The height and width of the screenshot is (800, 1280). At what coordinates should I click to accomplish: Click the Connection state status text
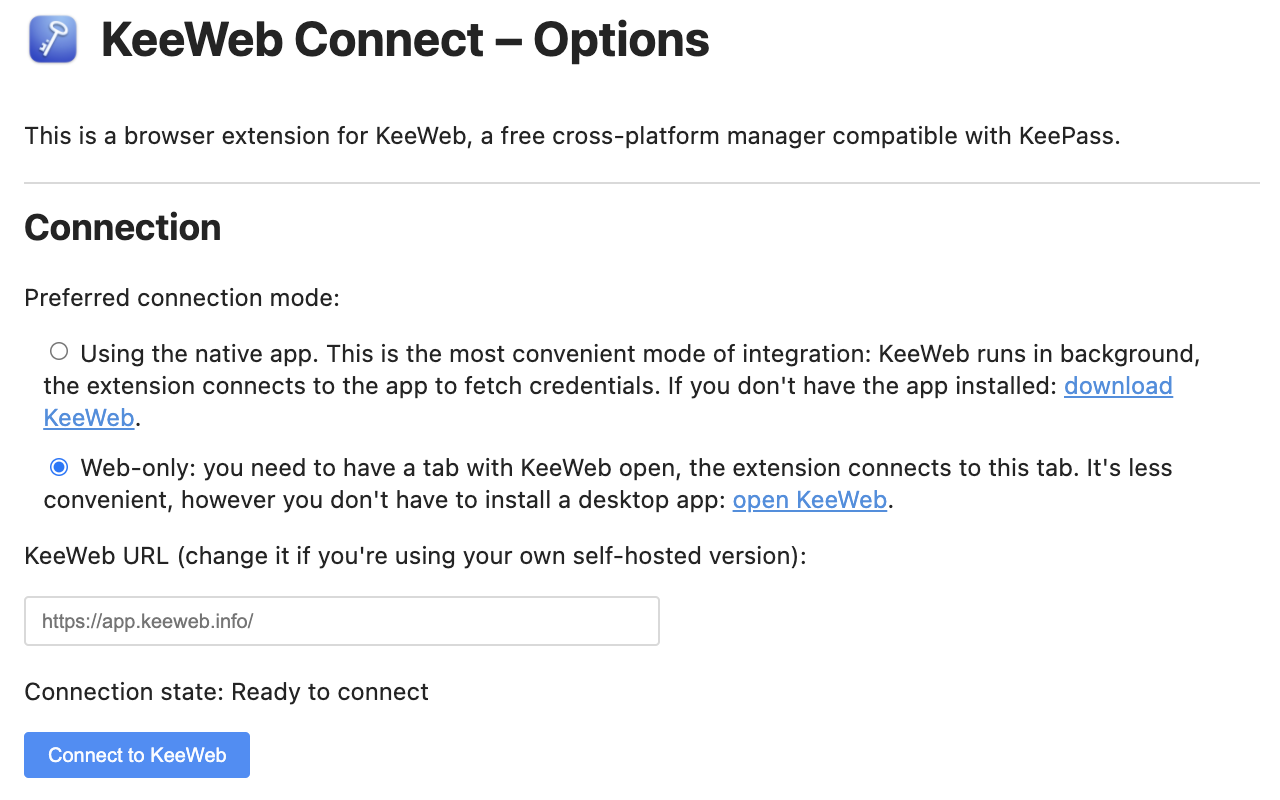(225, 691)
